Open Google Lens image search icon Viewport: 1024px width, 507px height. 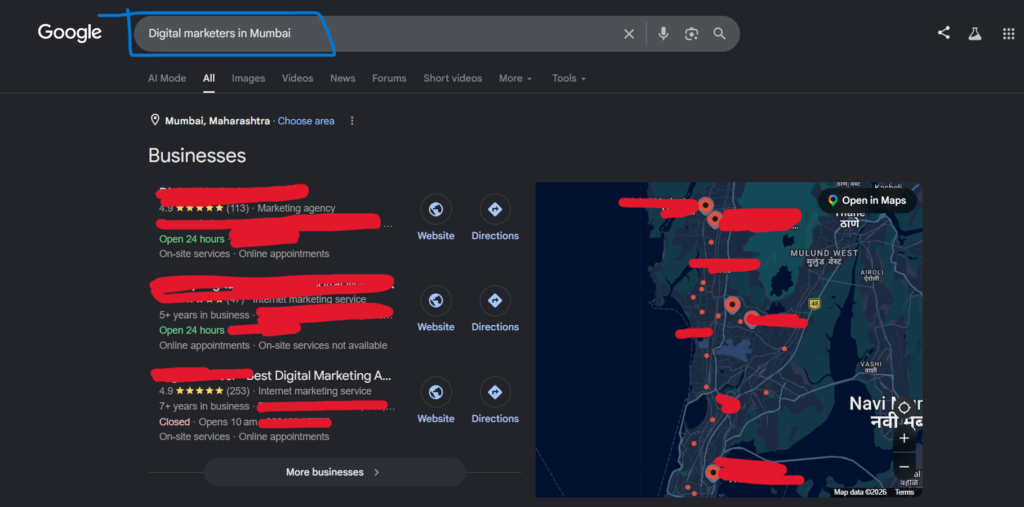click(692, 34)
